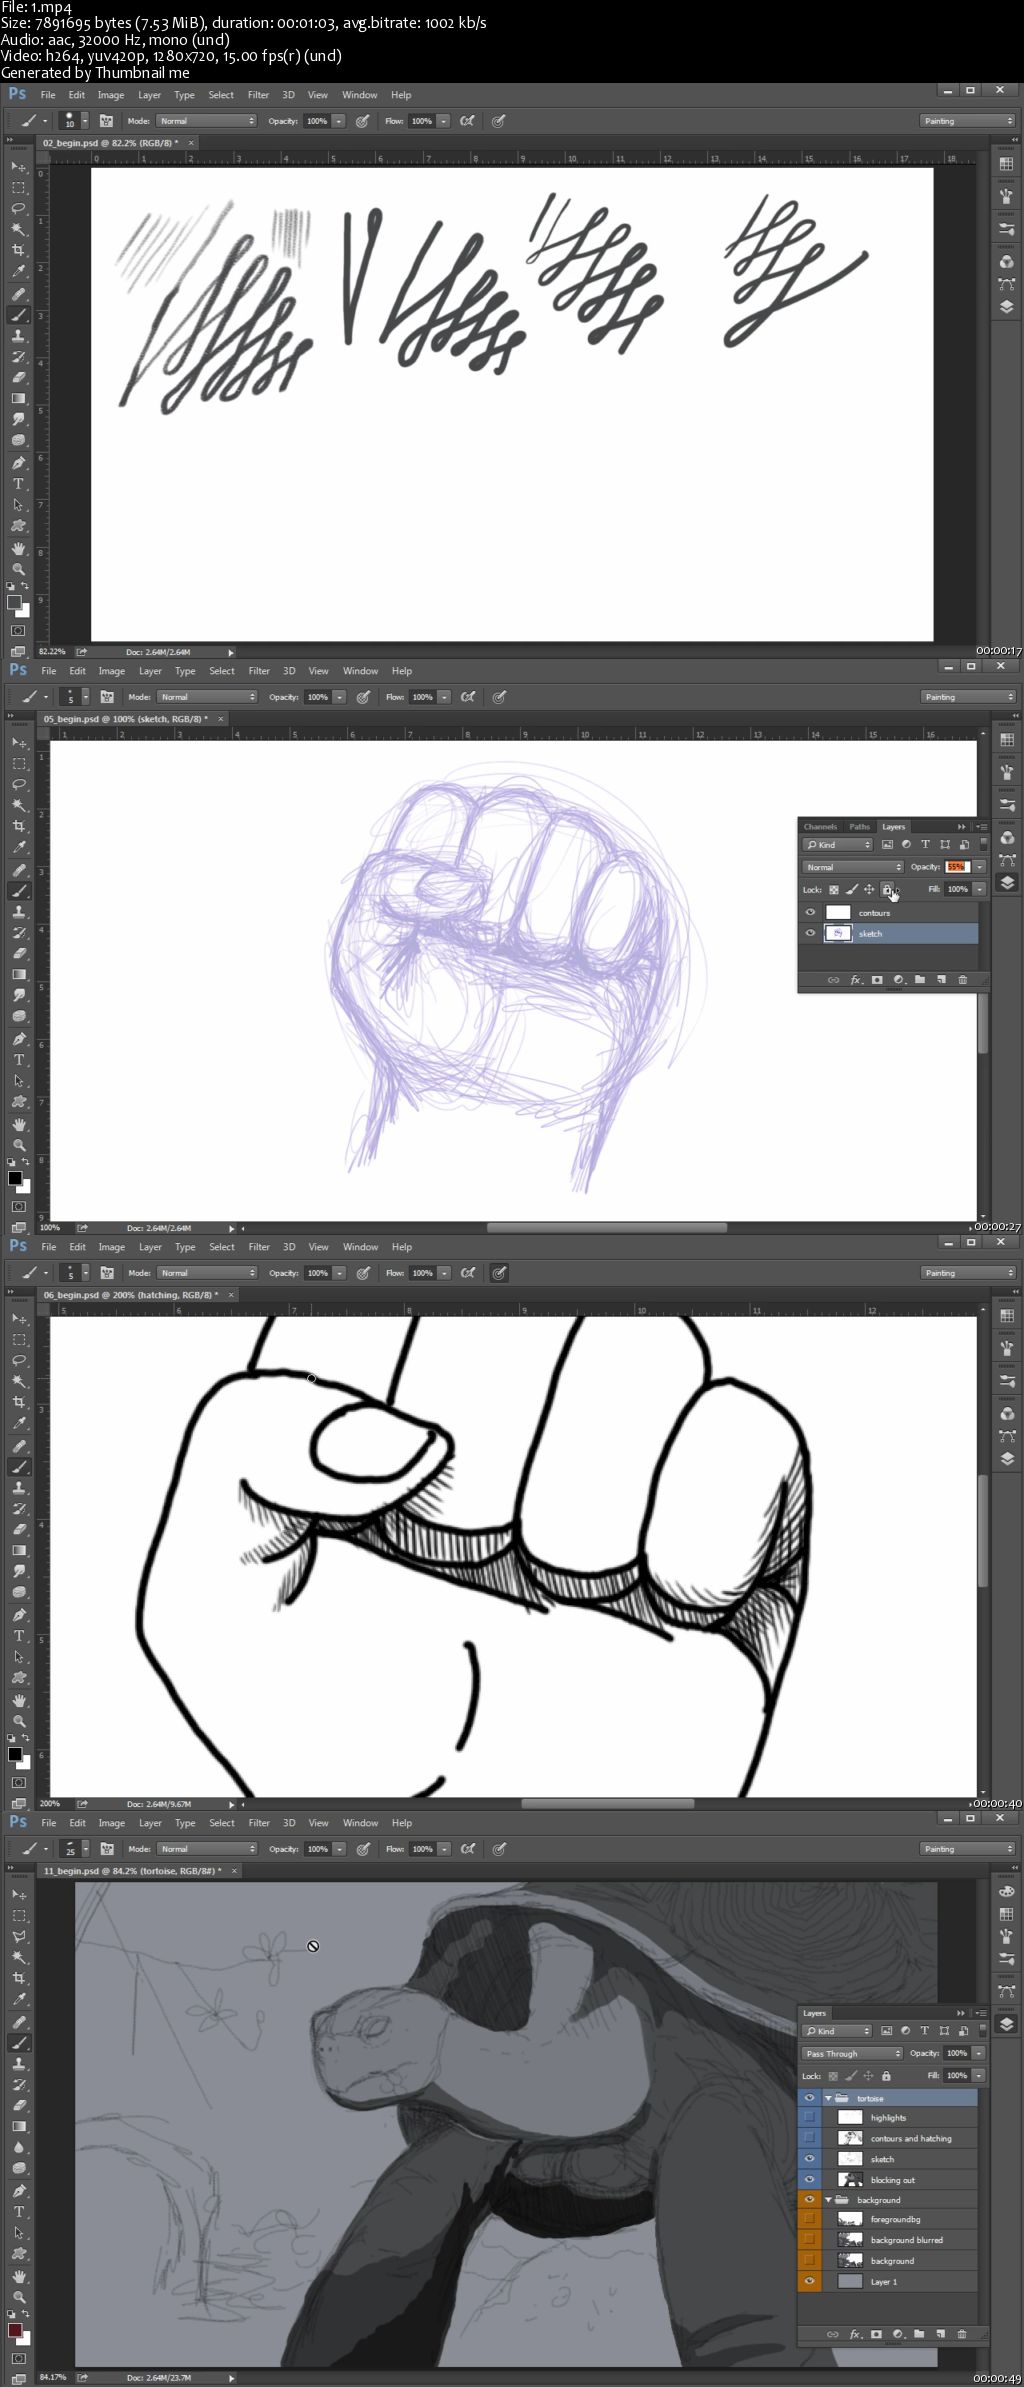The width and height of the screenshot is (1024, 2387).
Task: Select the Hand tool in the 02_begin.psd window
Action: pyautogui.click(x=18, y=548)
